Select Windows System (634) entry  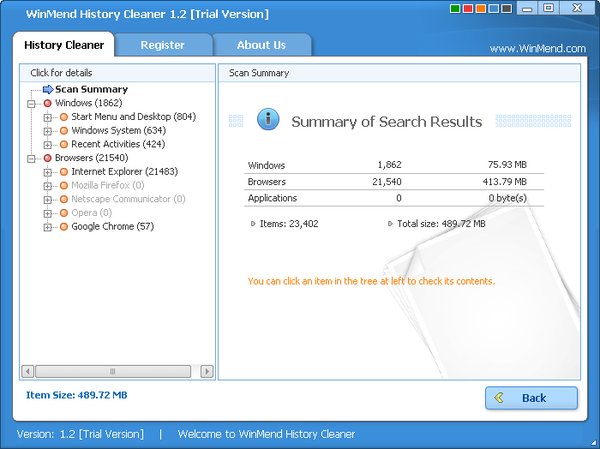(x=119, y=131)
